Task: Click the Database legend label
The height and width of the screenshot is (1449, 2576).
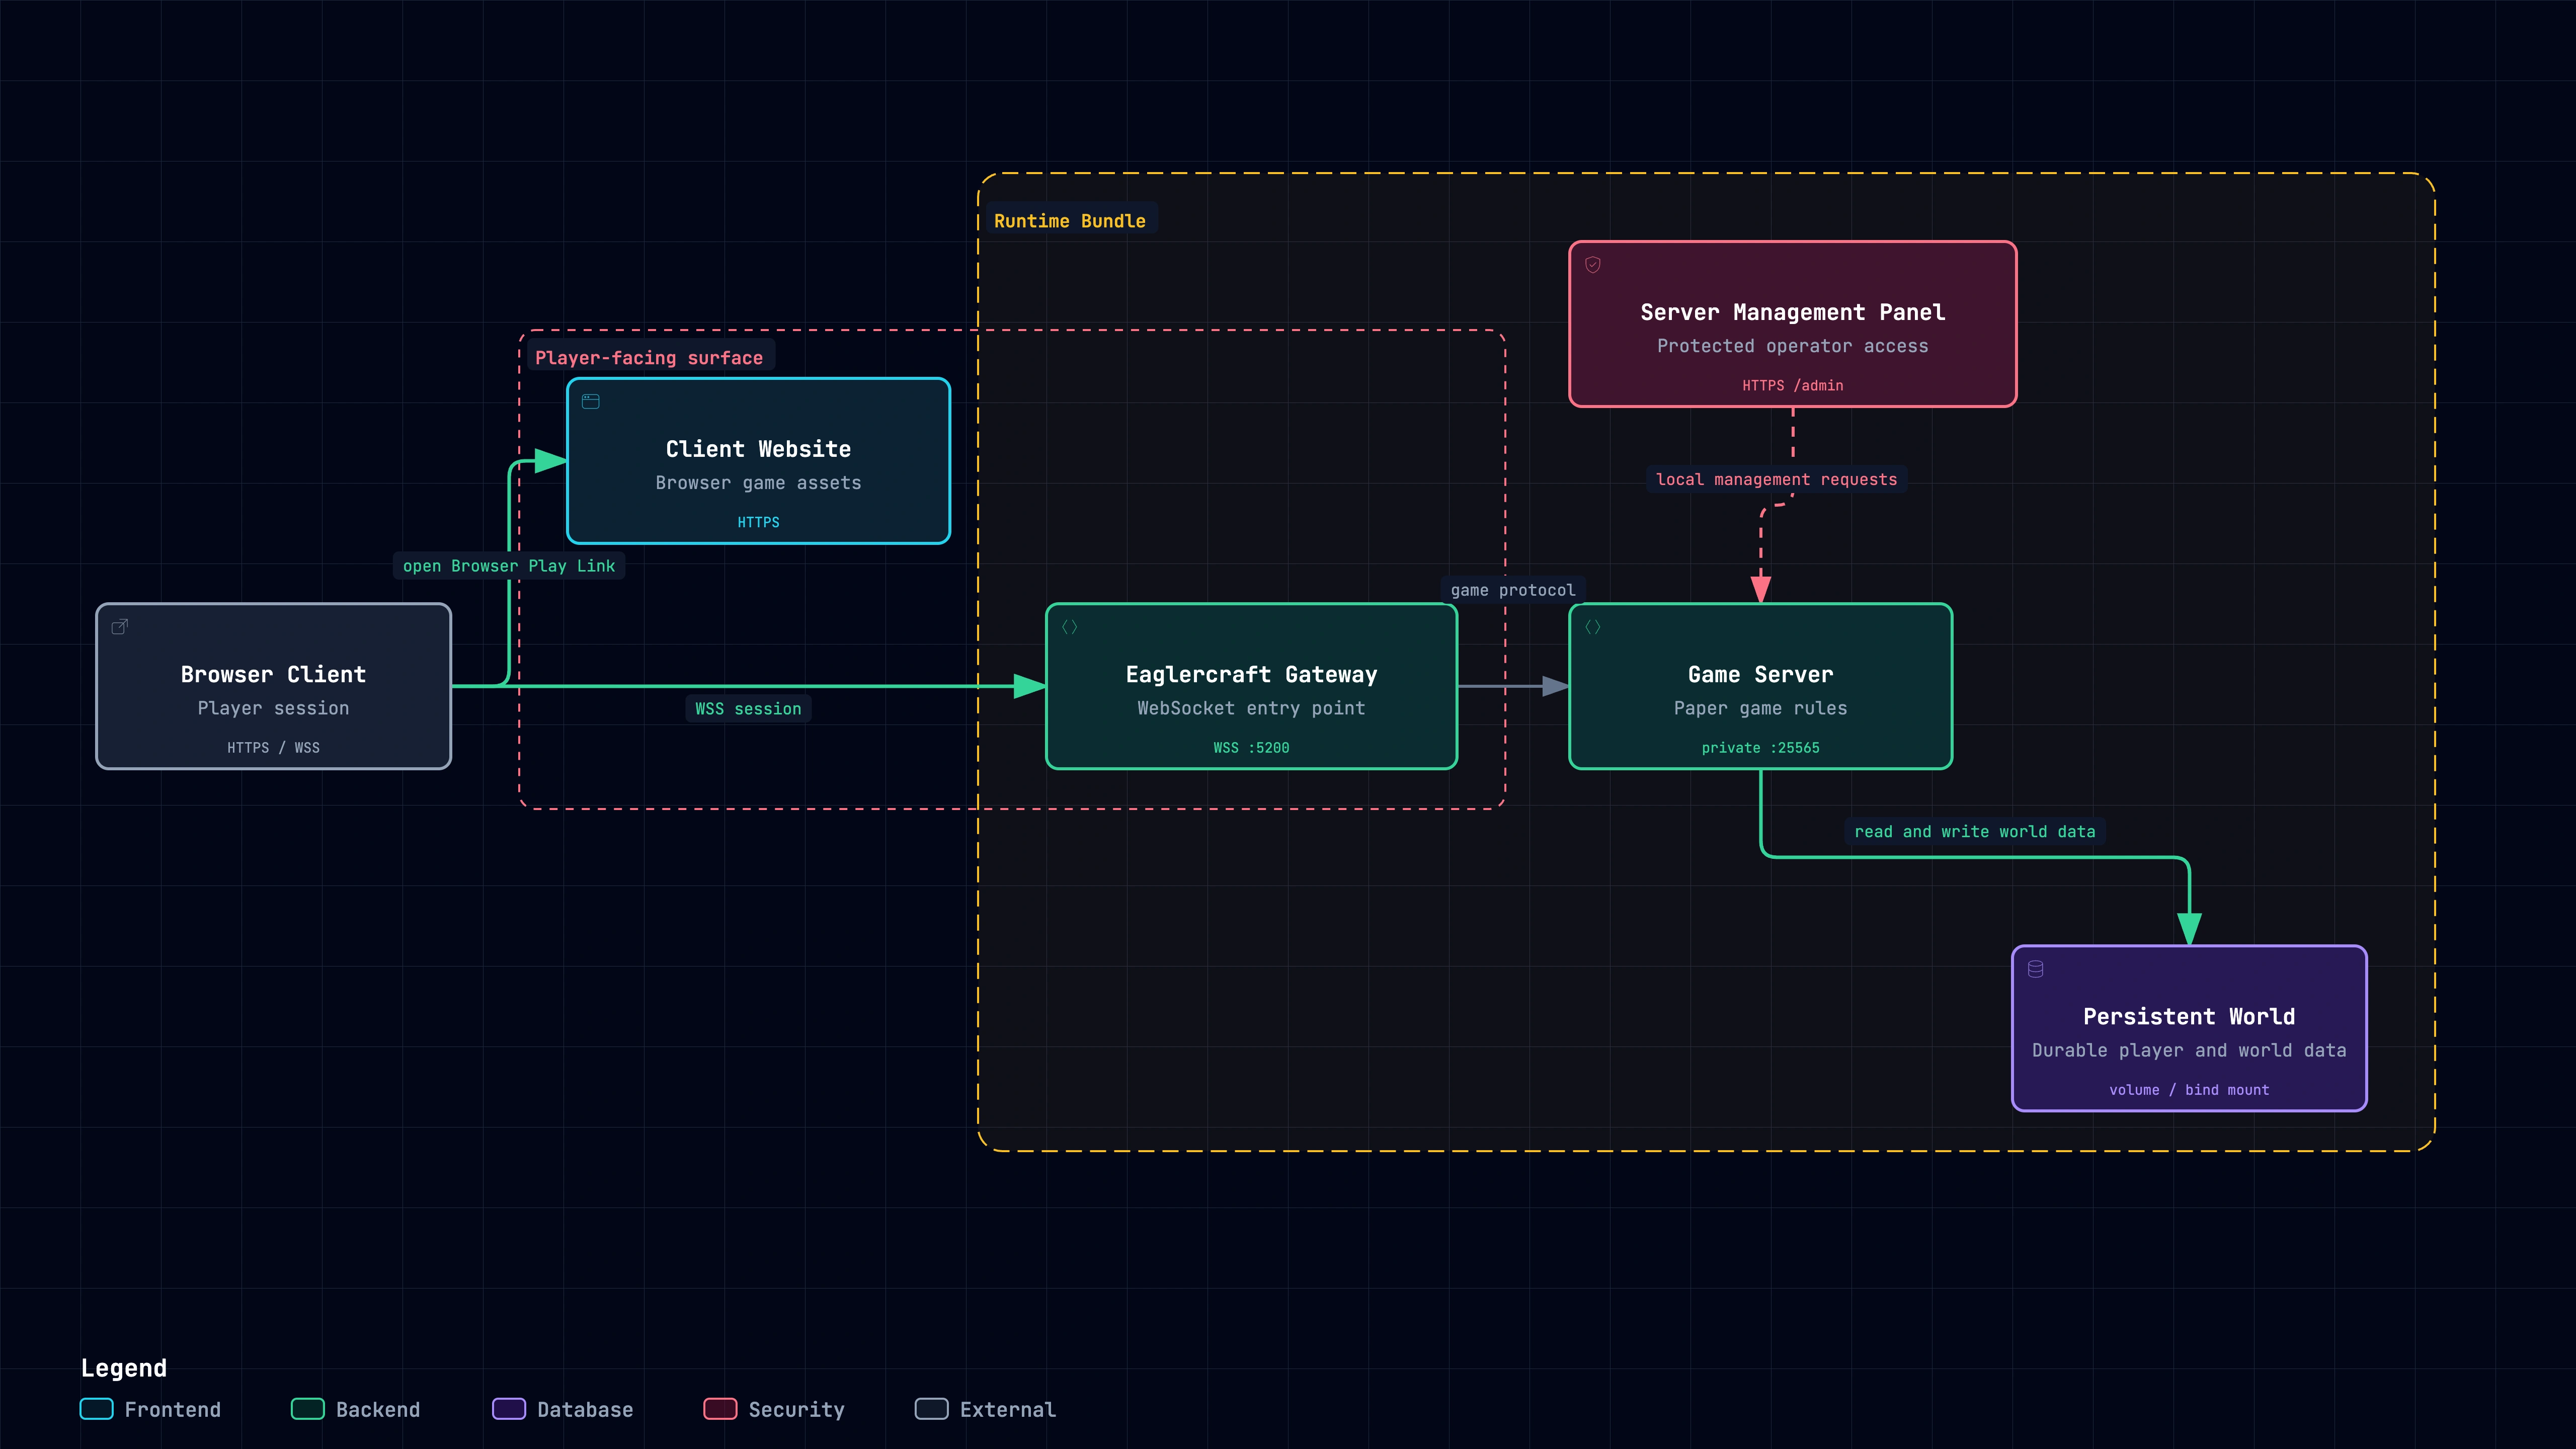Action: (585, 1409)
